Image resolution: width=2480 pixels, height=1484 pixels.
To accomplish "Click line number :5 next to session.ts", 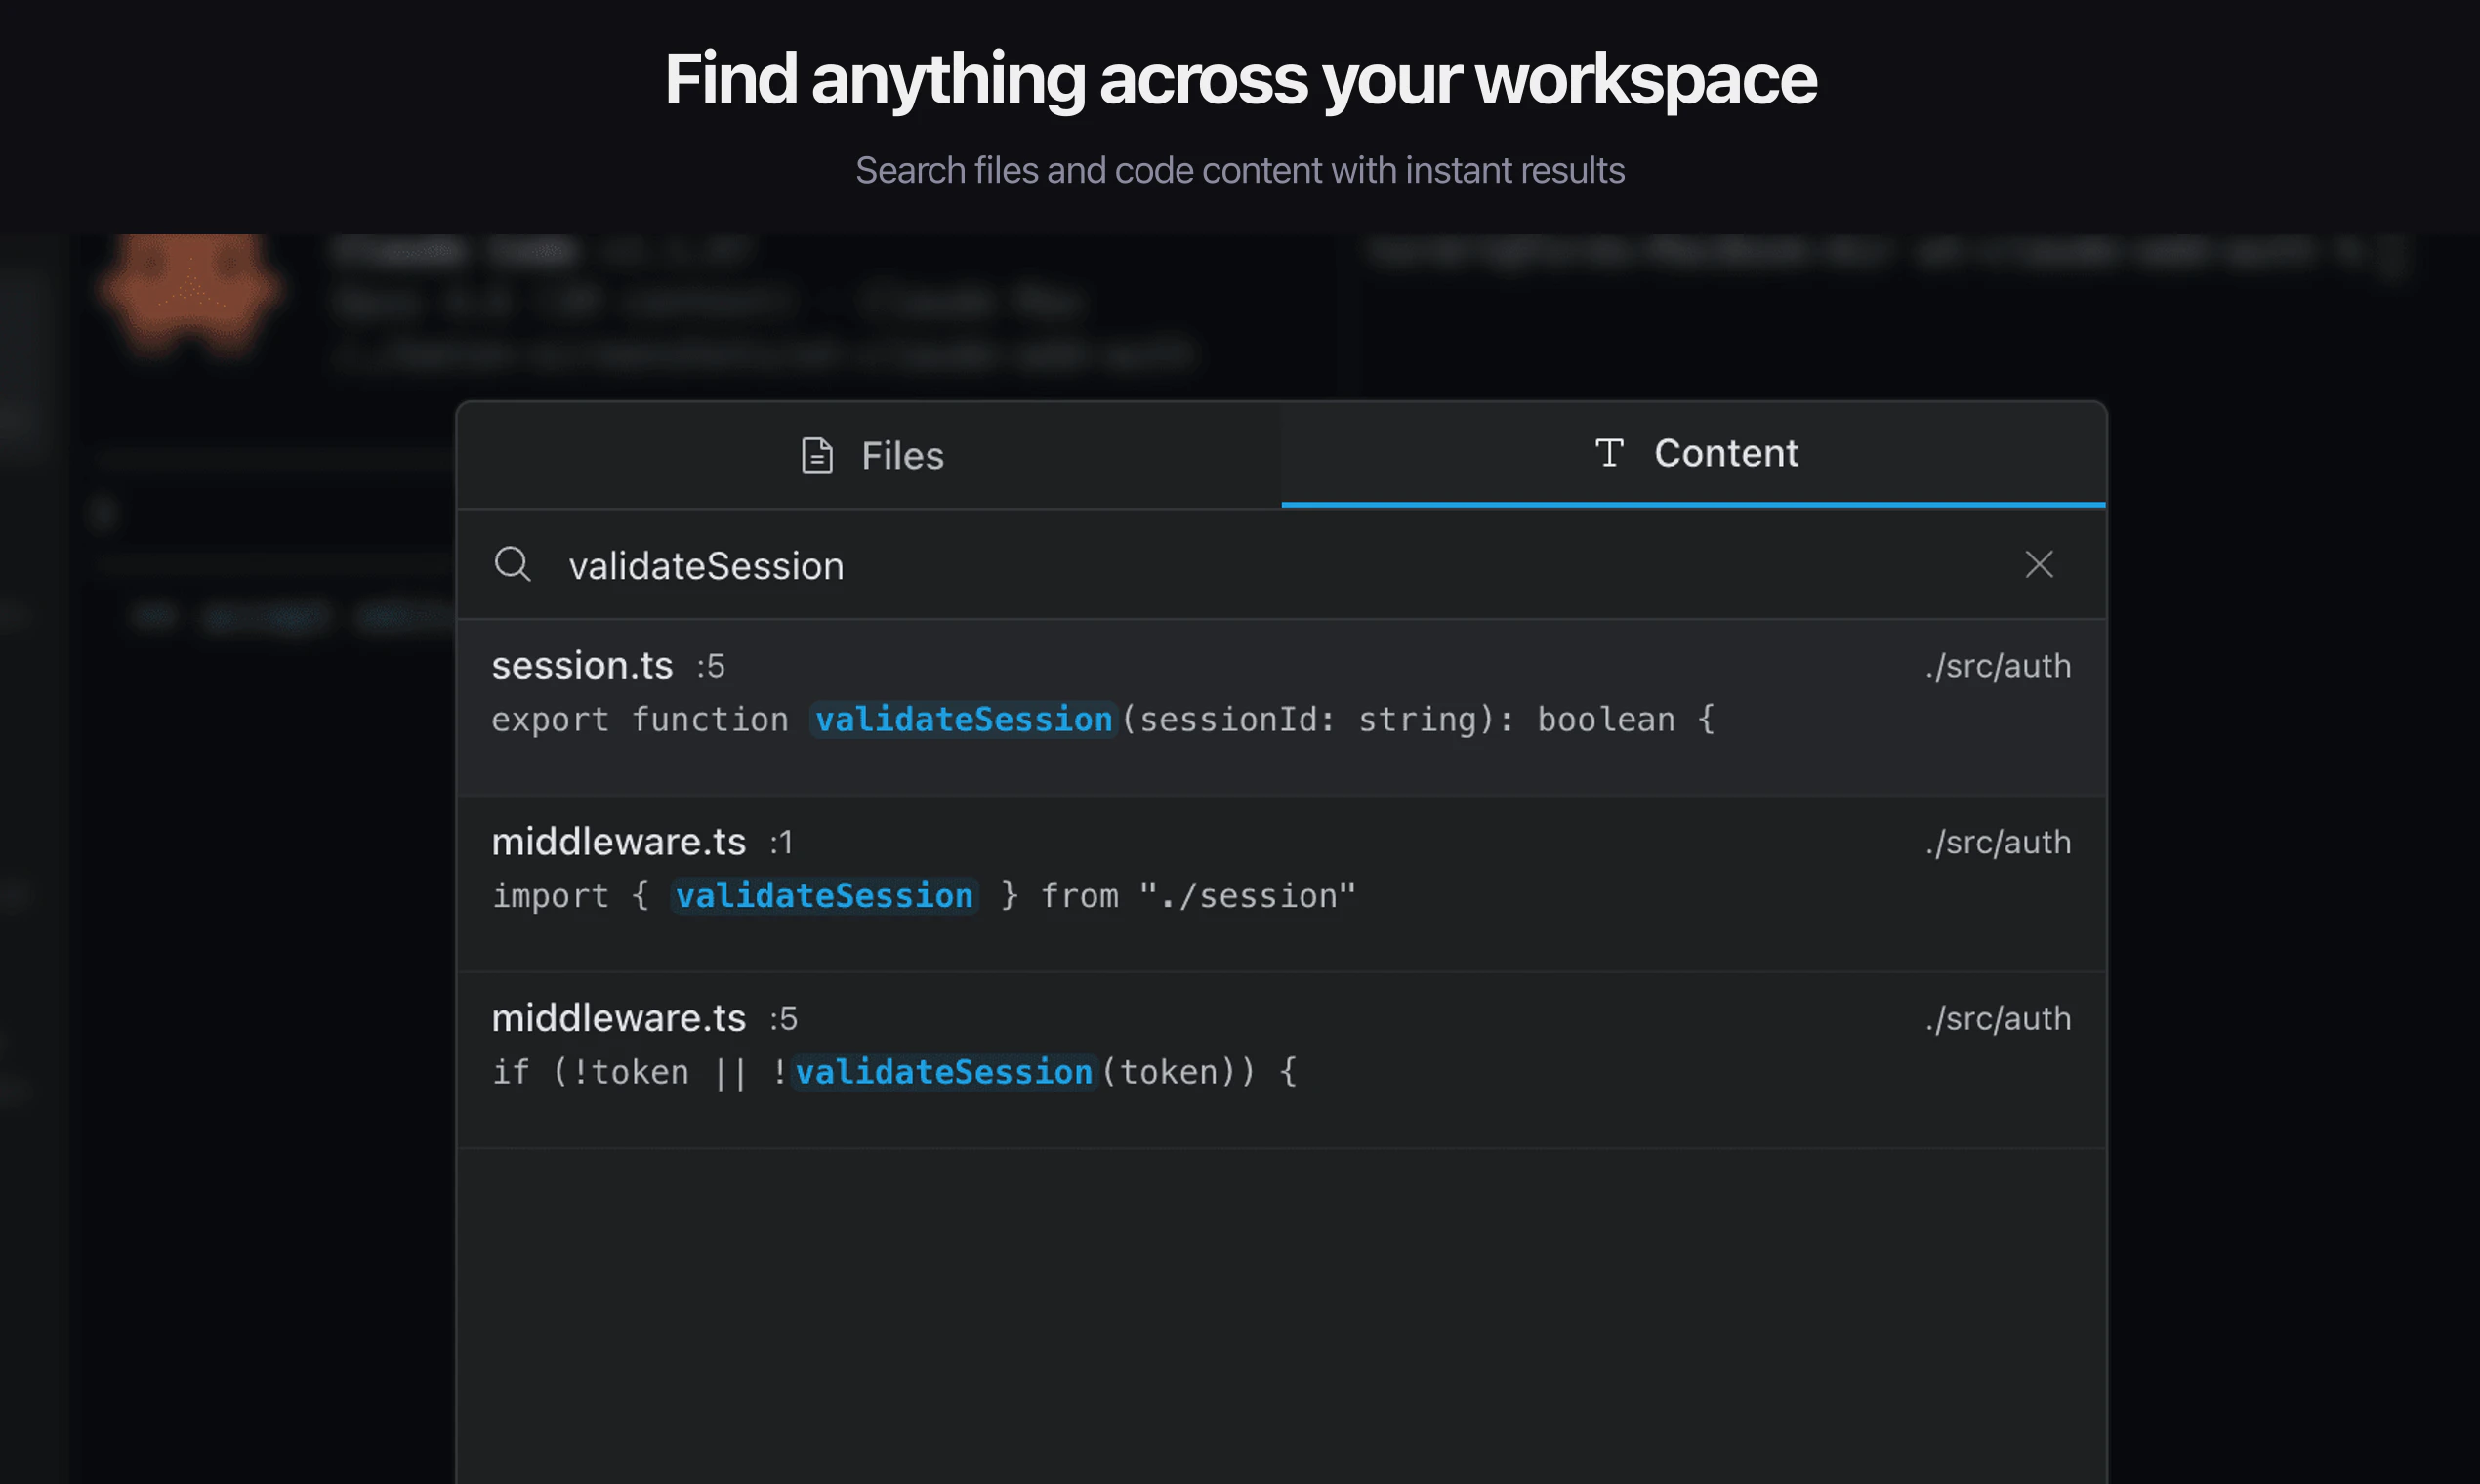I will pos(711,667).
